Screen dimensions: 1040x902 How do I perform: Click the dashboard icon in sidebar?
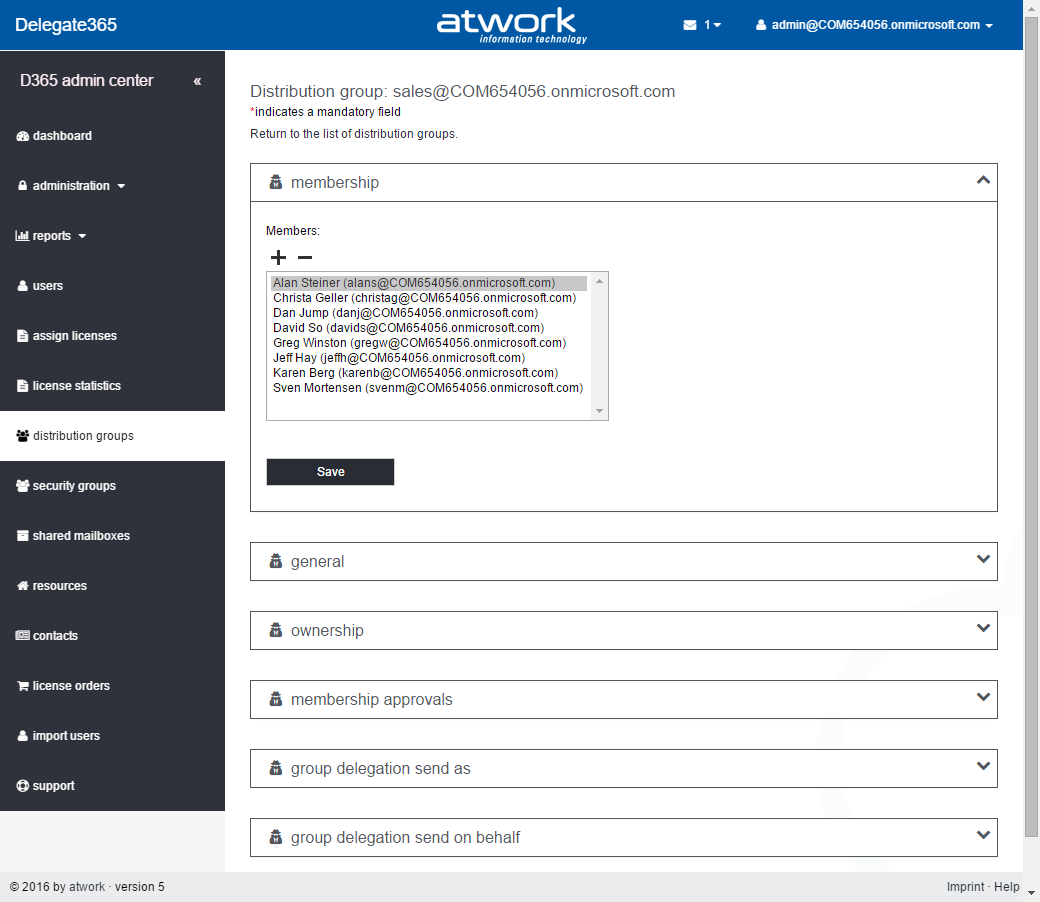click(x=23, y=136)
